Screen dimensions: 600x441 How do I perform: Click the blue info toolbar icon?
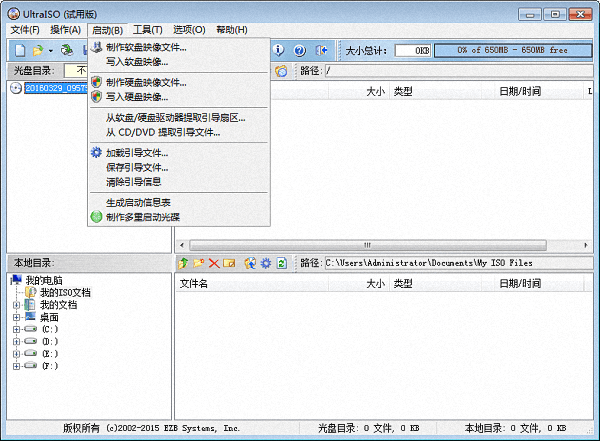coord(278,50)
